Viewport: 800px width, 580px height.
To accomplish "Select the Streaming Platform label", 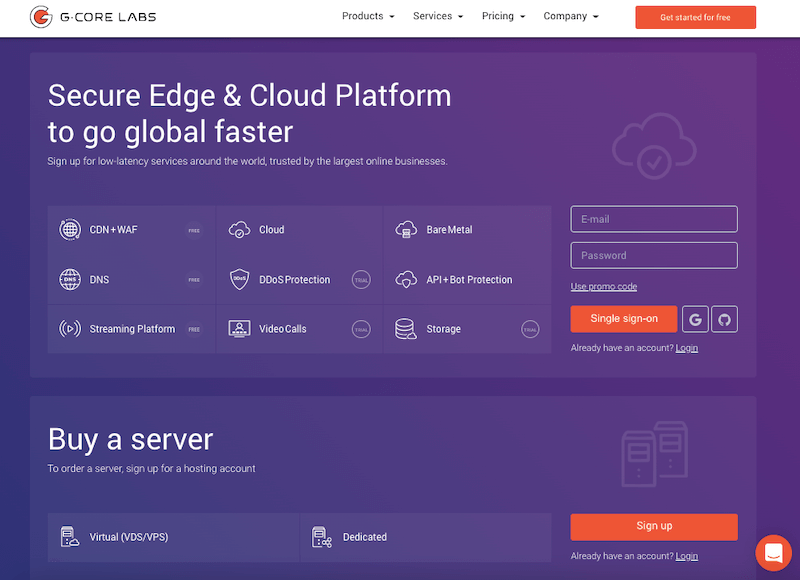I will point(132,329).
